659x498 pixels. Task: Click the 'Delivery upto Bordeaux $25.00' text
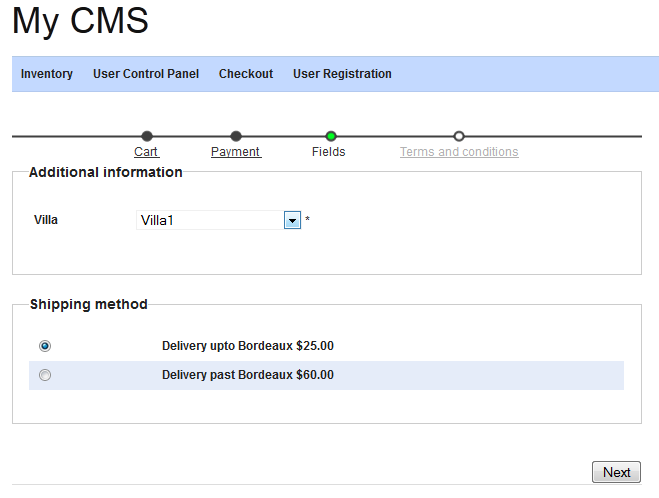(248, 346)
